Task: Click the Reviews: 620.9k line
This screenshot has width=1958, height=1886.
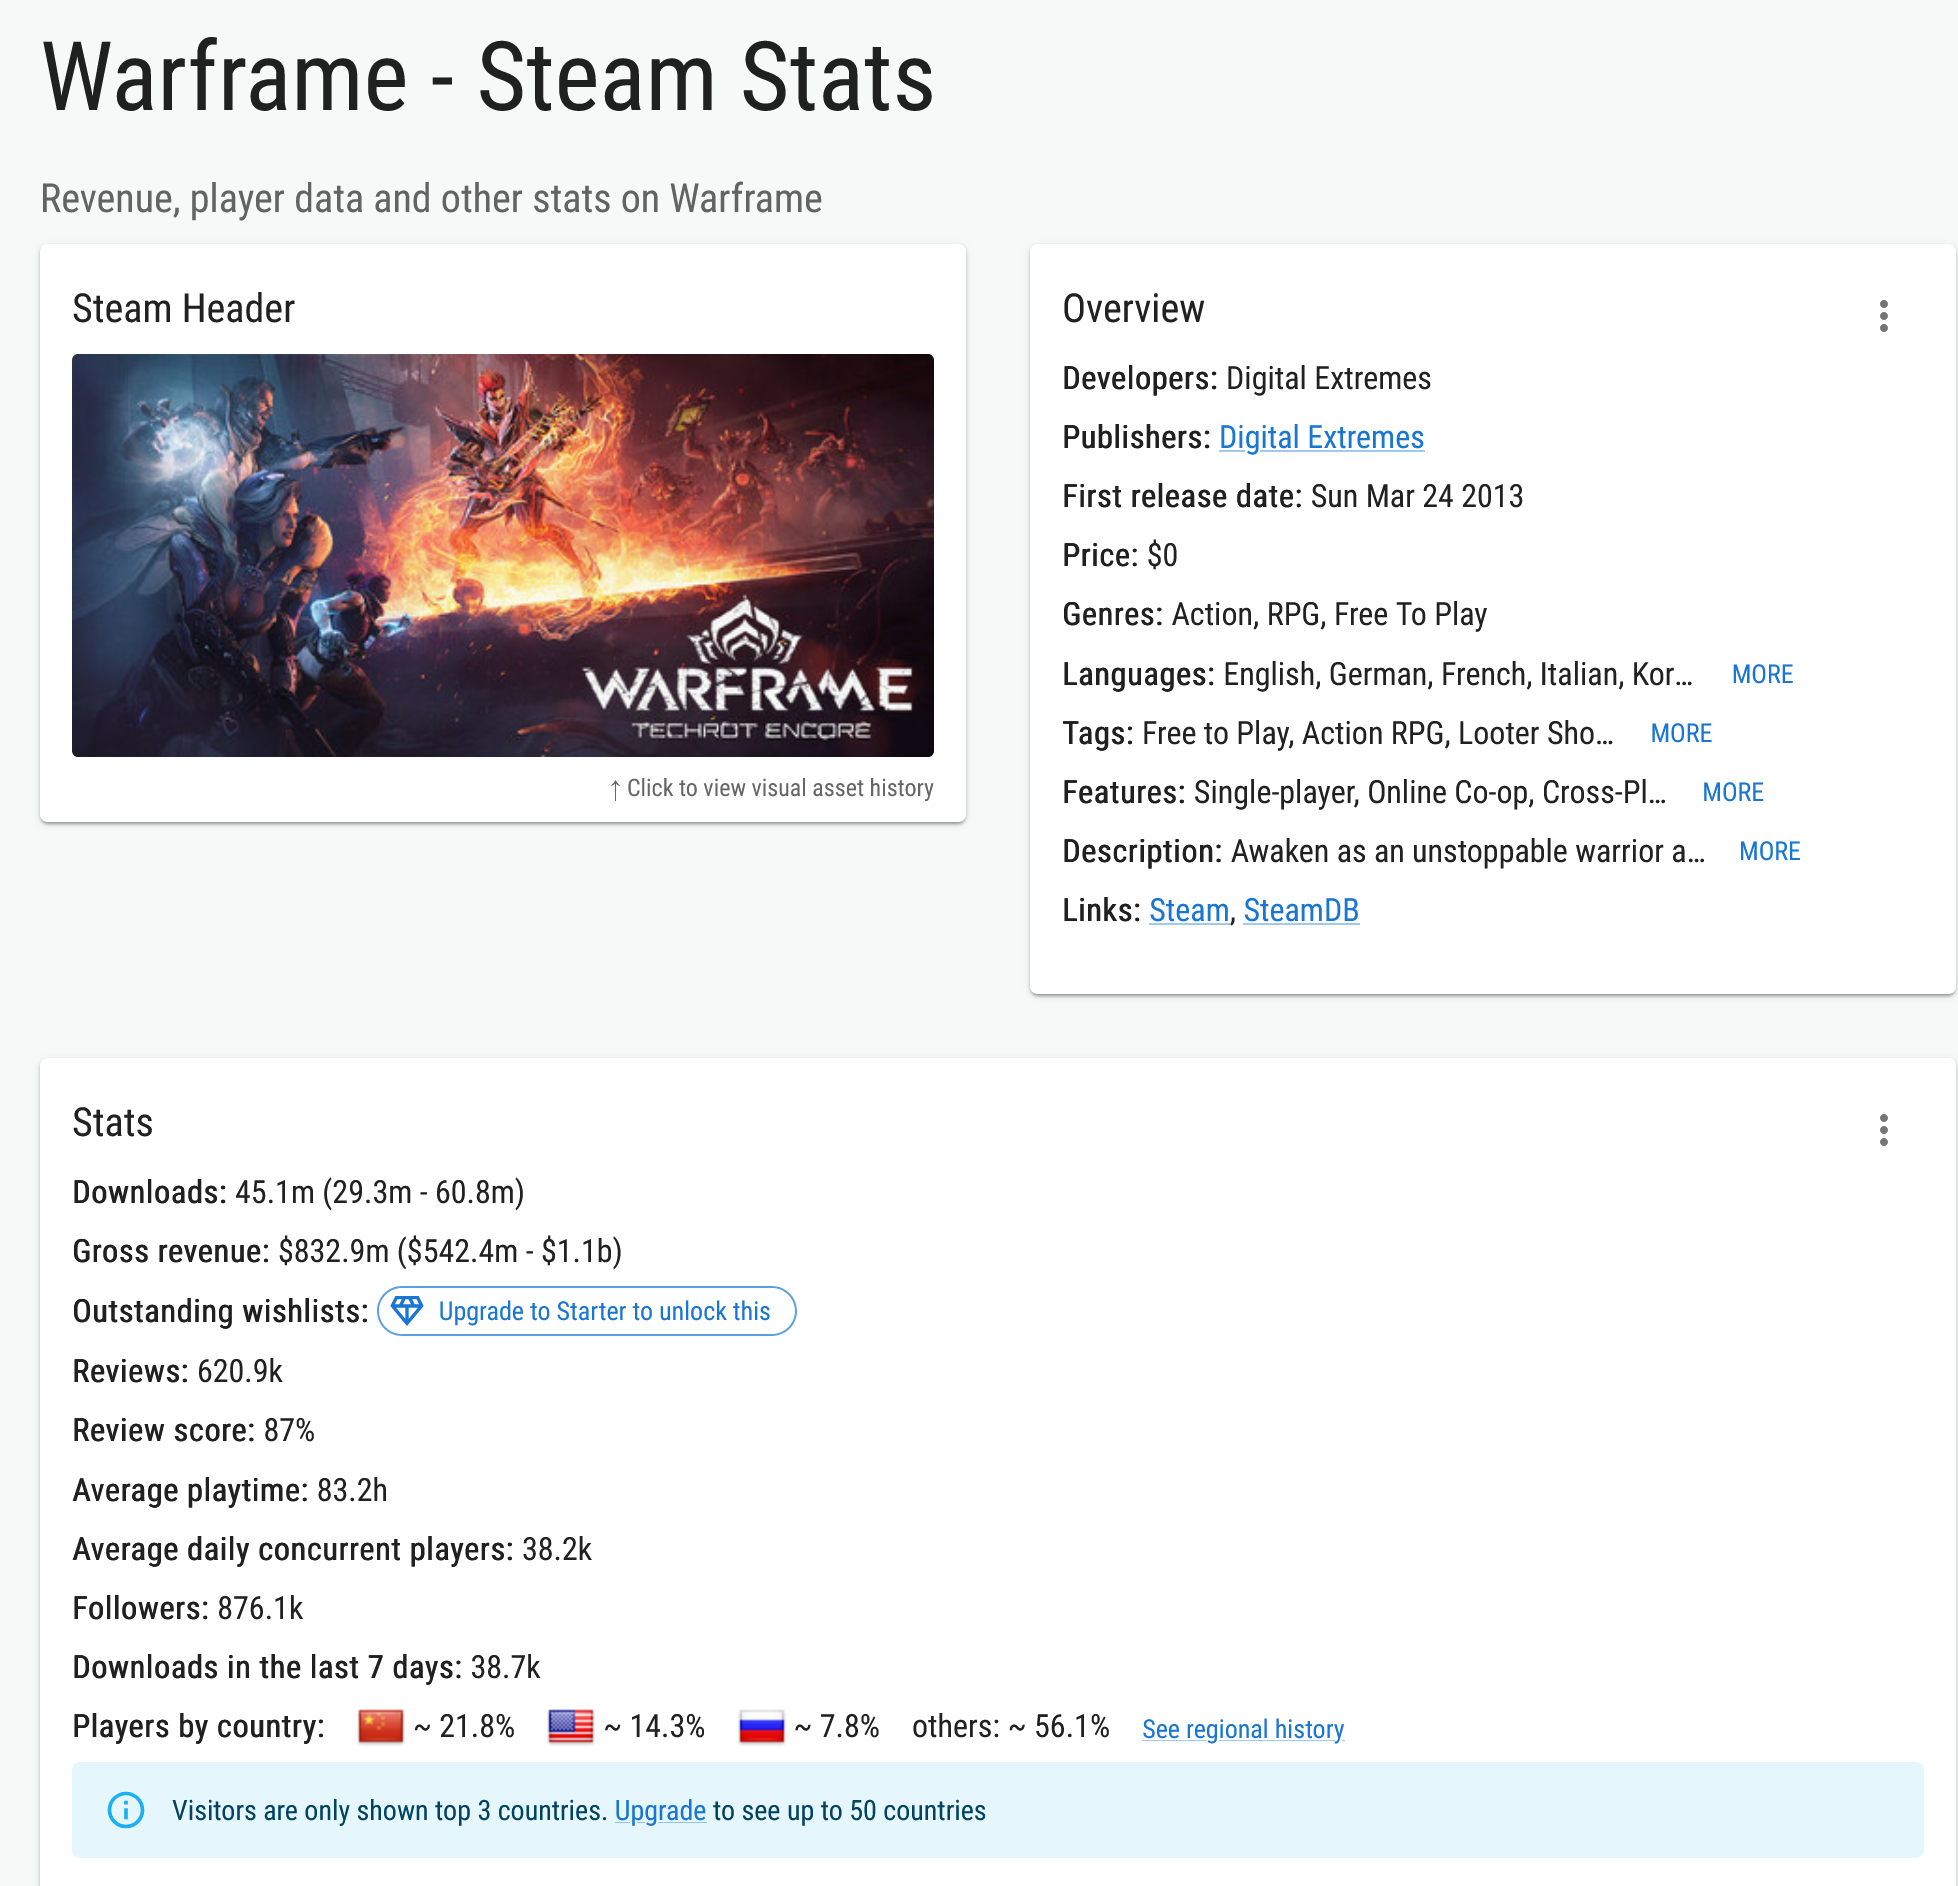Action: coord(178,1371)
